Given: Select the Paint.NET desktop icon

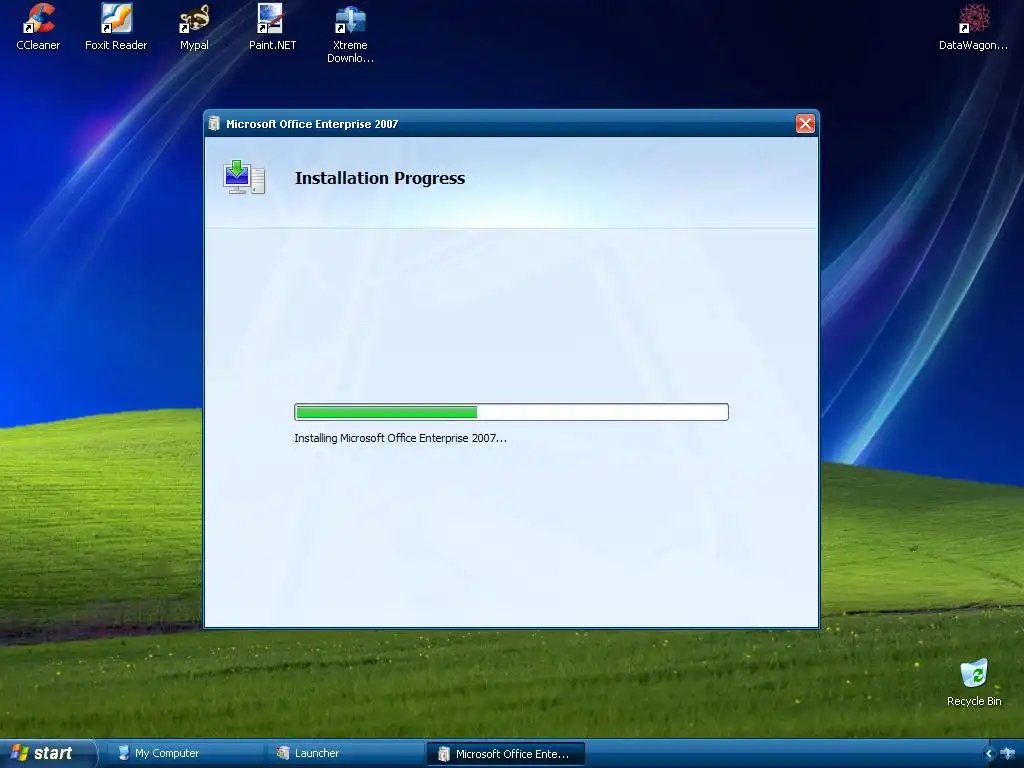Looking at the screenshot, I should [x=272, y=26].
